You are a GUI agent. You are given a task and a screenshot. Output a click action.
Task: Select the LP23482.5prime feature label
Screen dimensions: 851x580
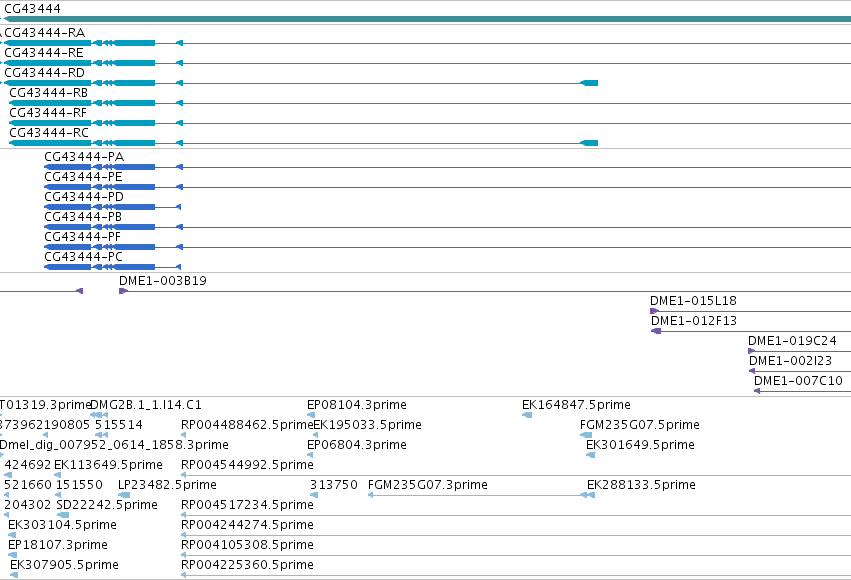point(167,486)
